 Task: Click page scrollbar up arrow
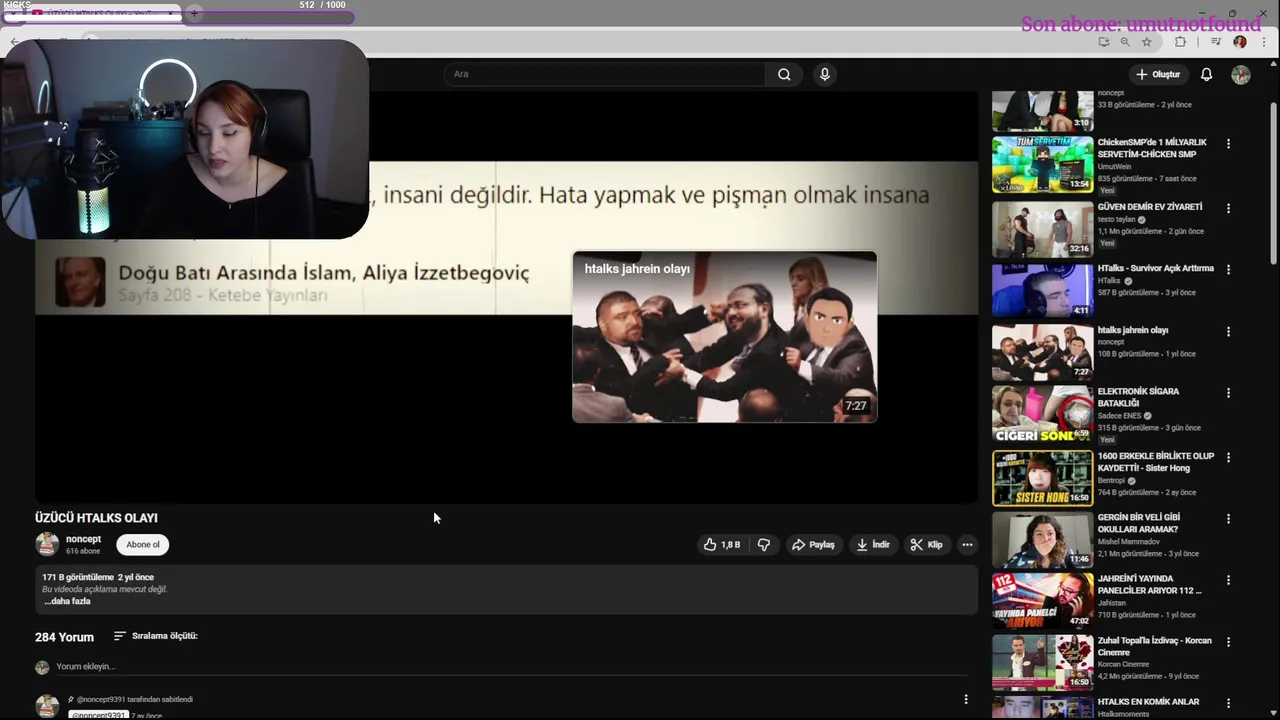(x=1272, y=66)
